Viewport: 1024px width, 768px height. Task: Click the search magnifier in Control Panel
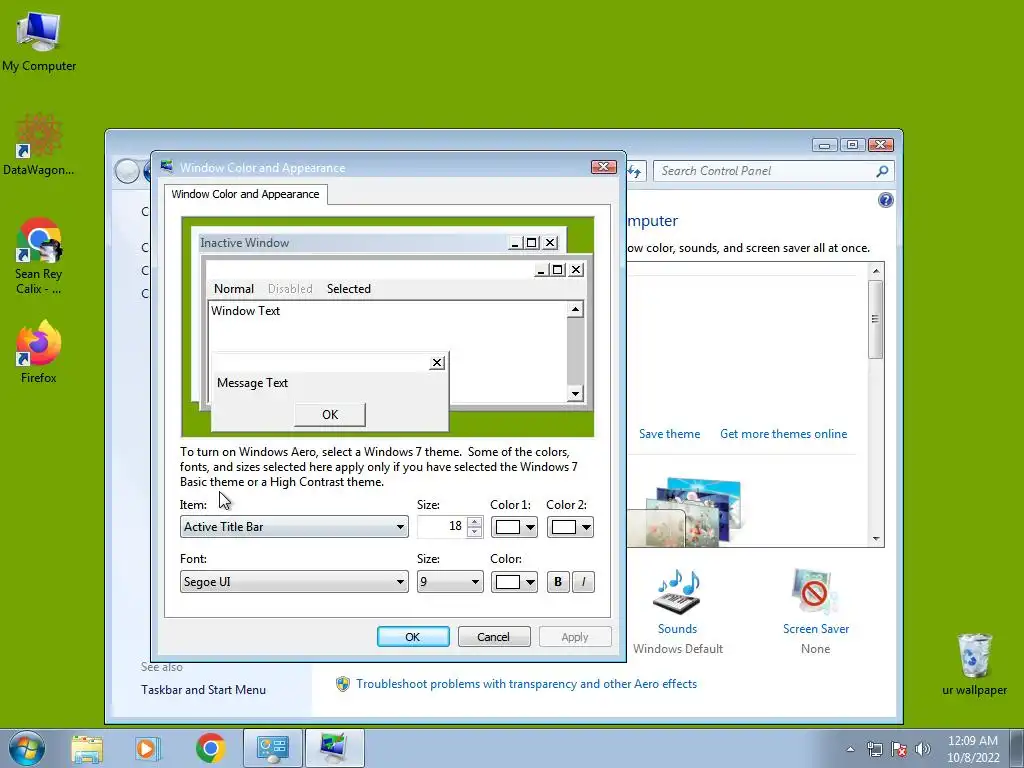click(x=882, y=171)
